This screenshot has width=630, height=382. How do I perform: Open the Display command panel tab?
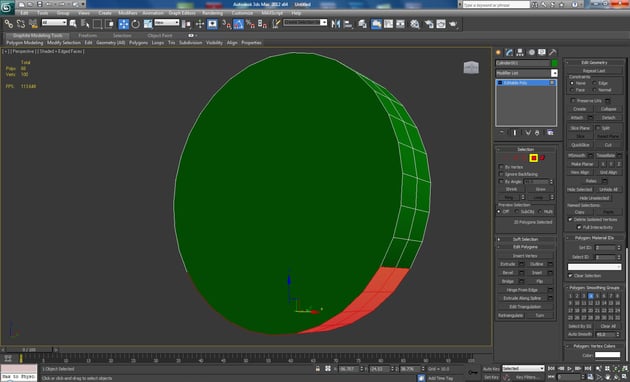click(542, 52)
